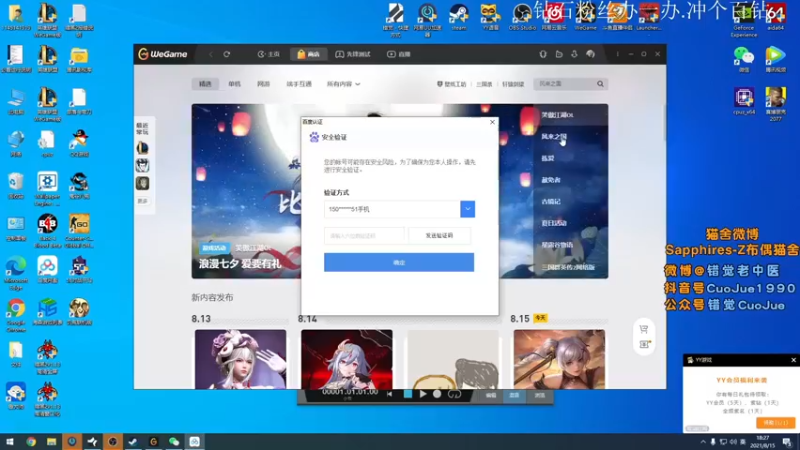Click play on the recording toolbar
The image size is (800, 450).
click(x=423, y=394)
